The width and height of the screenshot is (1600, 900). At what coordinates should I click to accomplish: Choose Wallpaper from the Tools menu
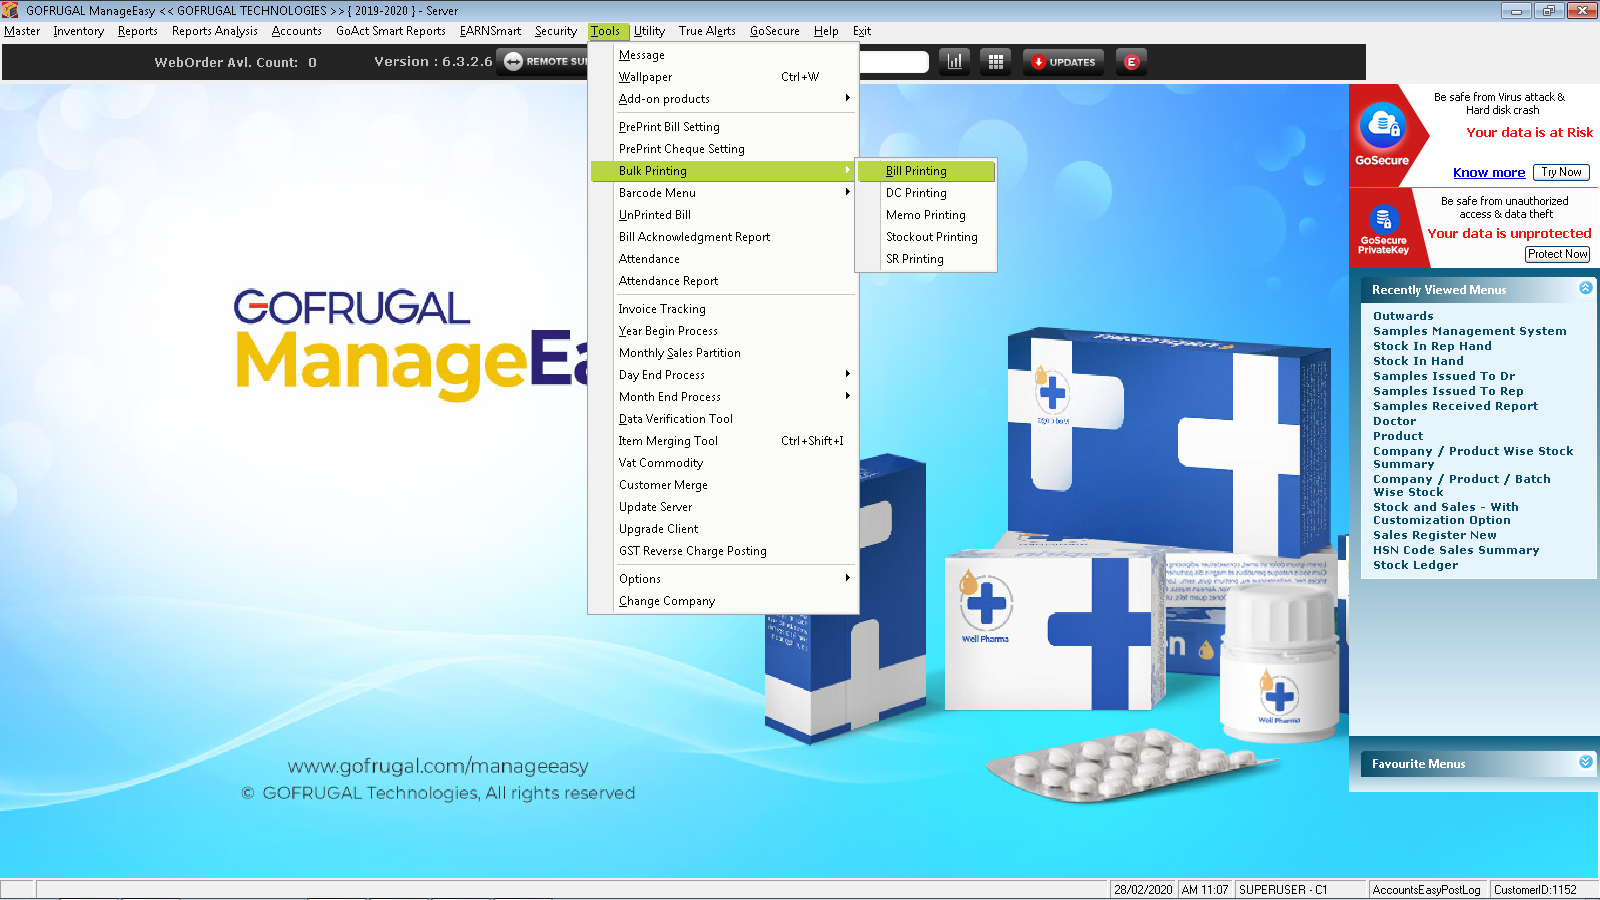pos(725,77)
